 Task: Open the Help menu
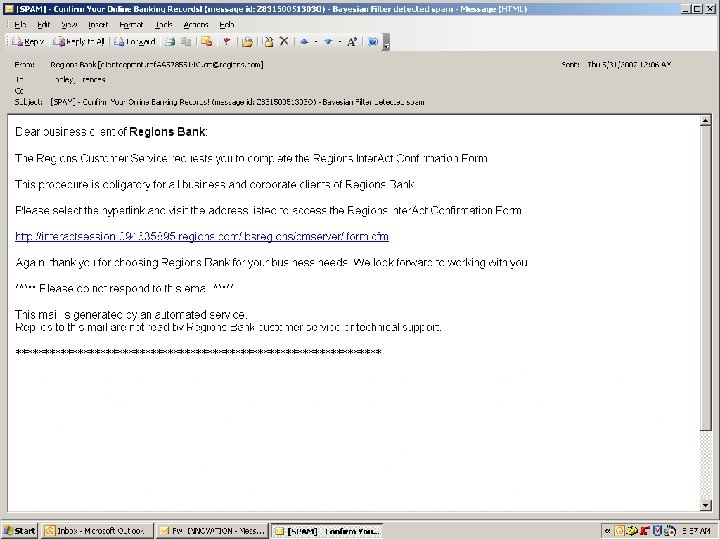(226, 25)
